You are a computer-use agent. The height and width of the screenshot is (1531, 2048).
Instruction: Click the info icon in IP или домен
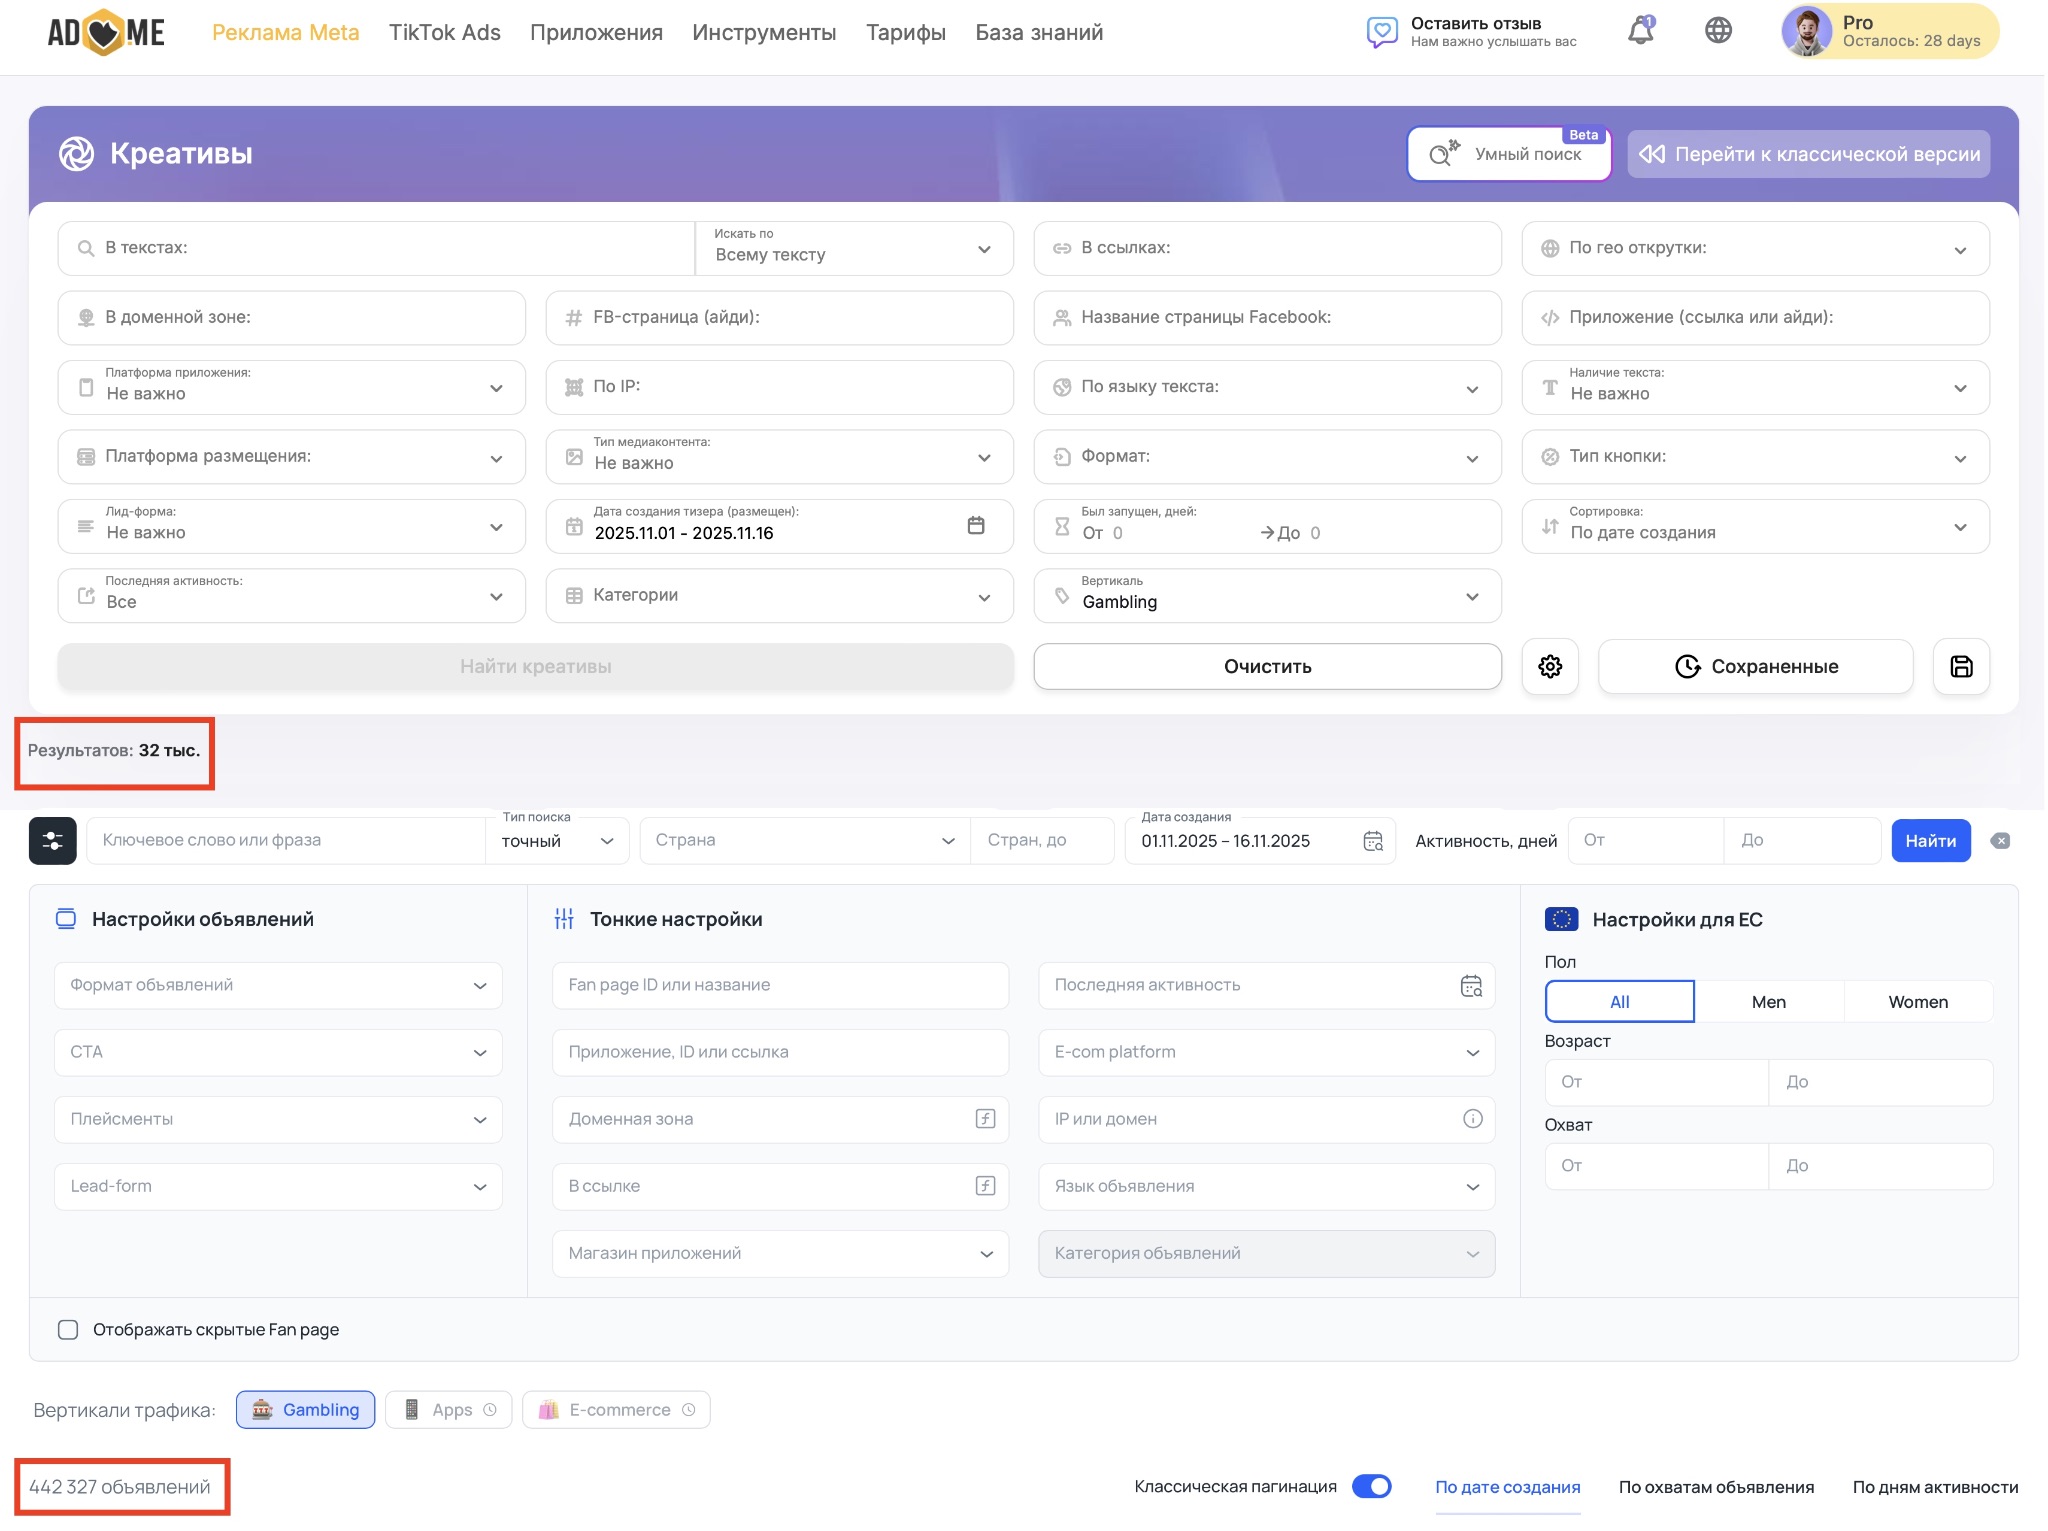[x=1472, y=1119]
